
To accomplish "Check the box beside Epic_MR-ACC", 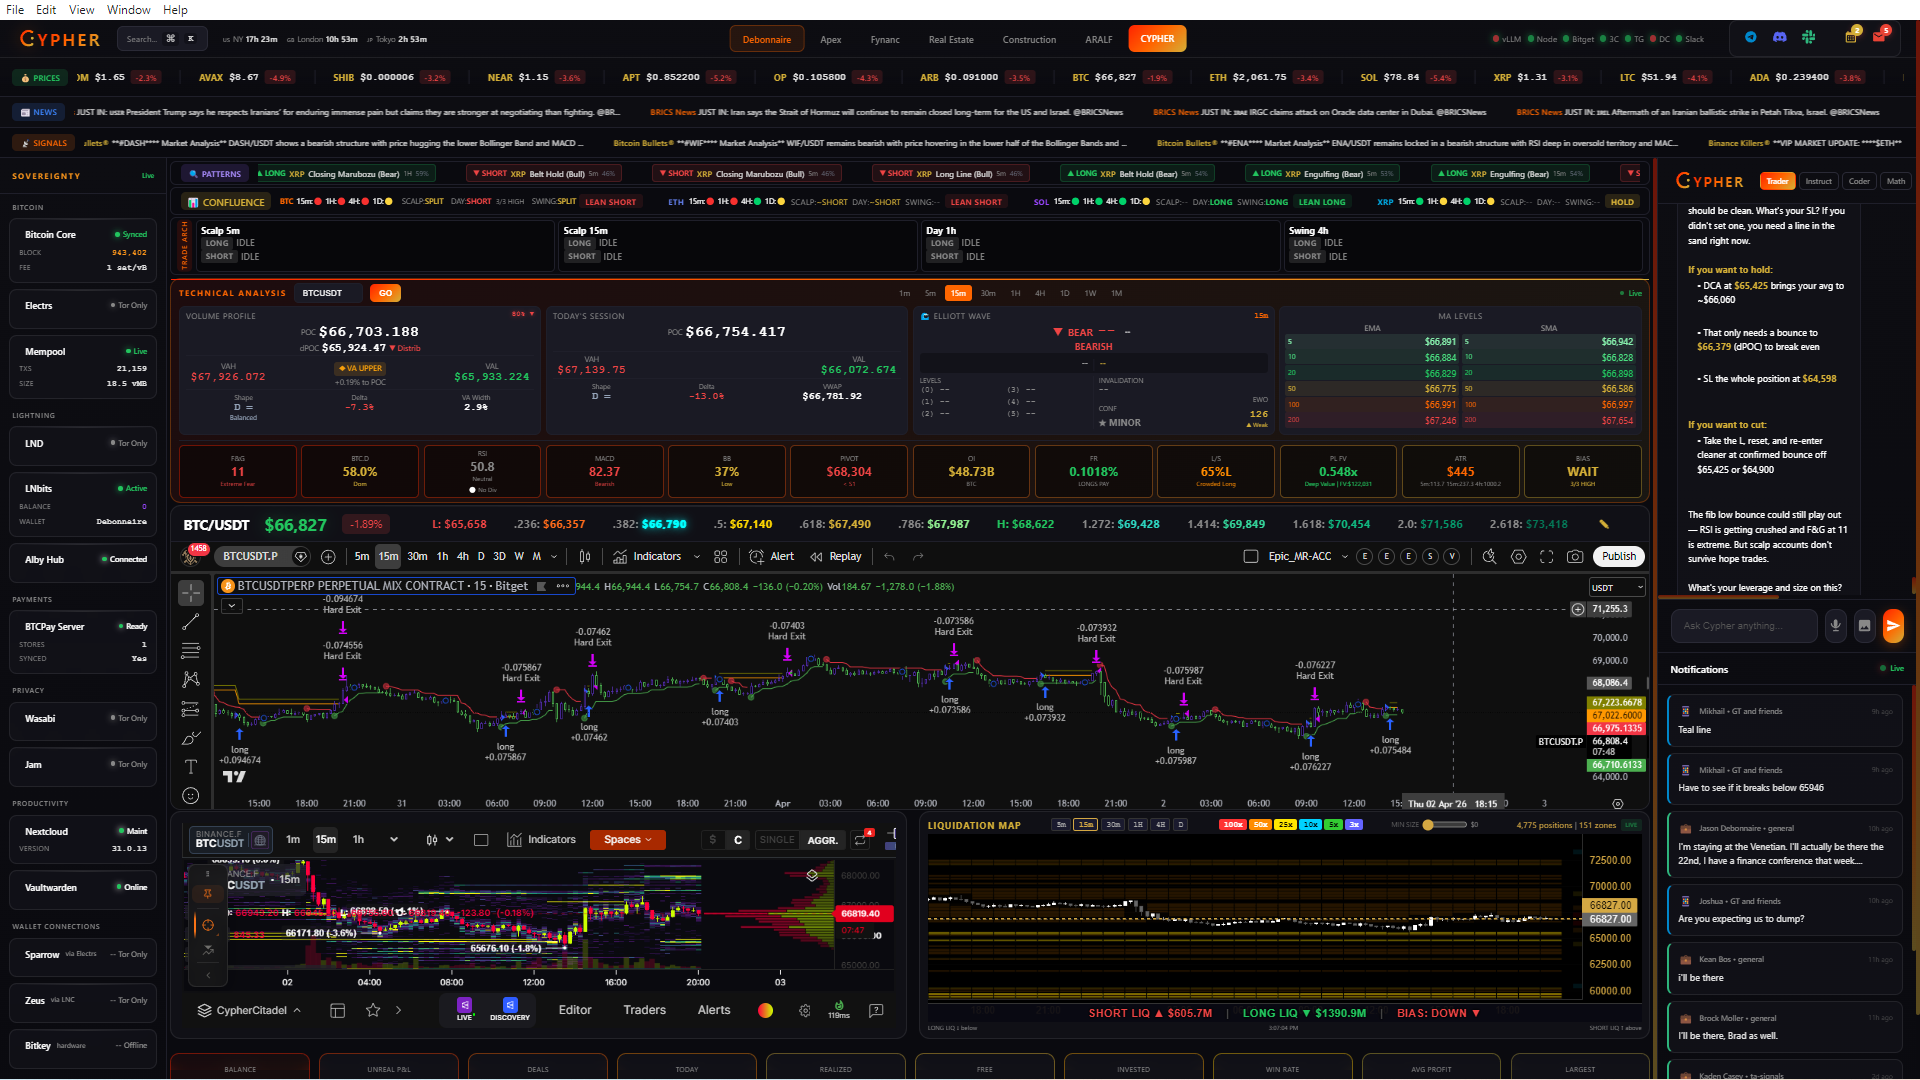I will pos(1250,557).
